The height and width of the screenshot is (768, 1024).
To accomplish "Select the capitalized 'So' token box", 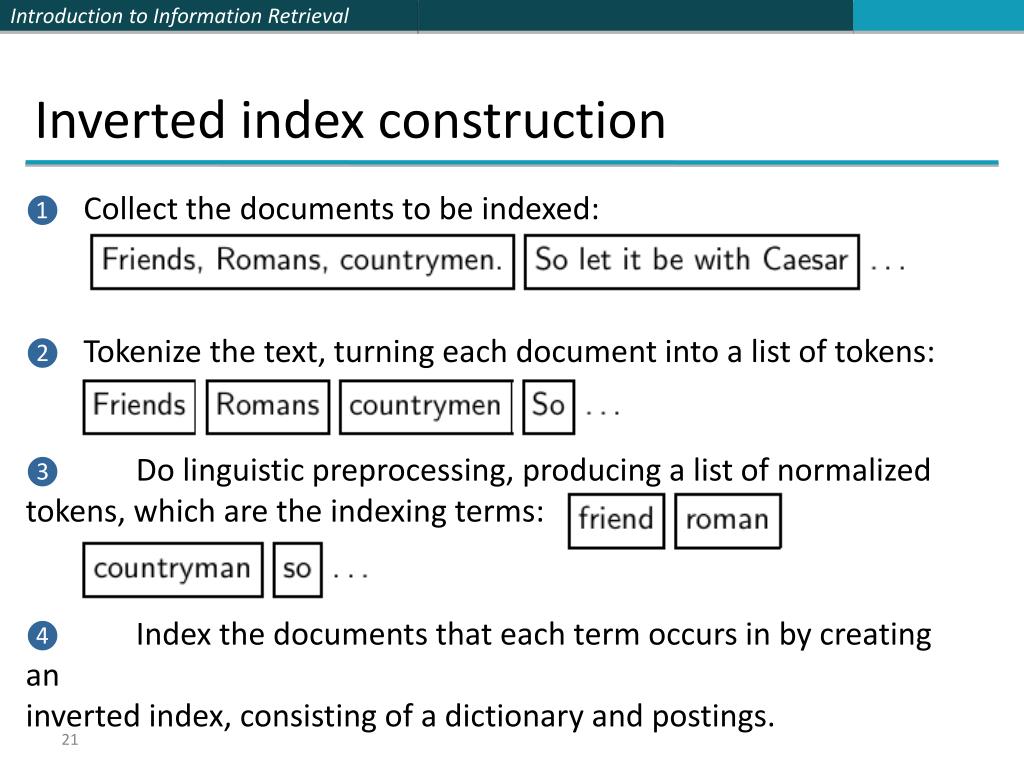I will (549, 406).
